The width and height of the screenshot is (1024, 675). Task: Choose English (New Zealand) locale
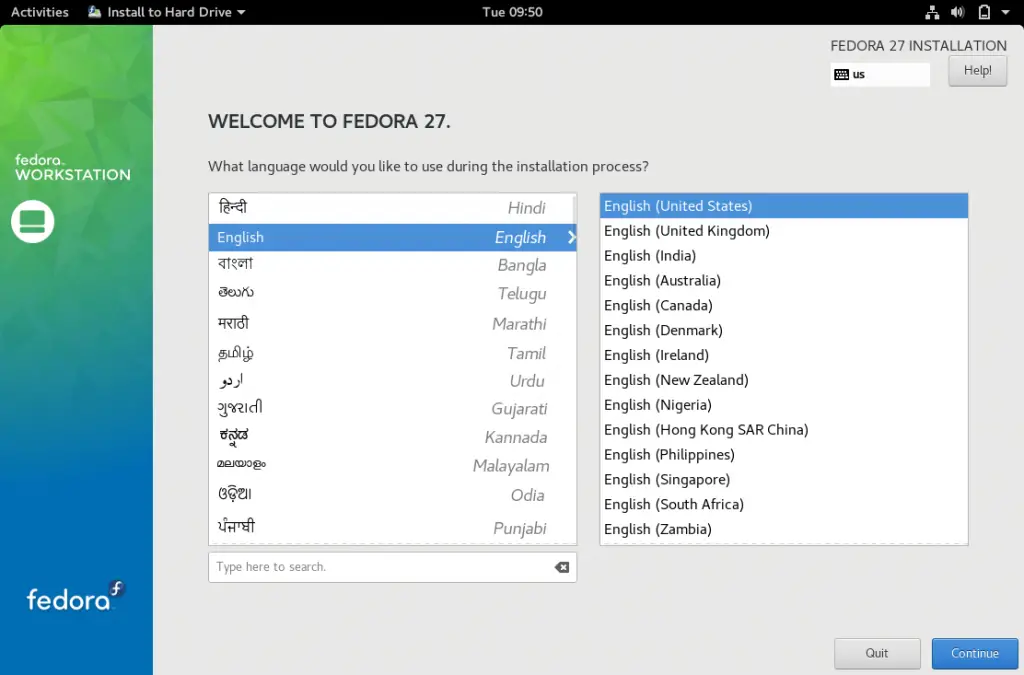click(784, 379)
